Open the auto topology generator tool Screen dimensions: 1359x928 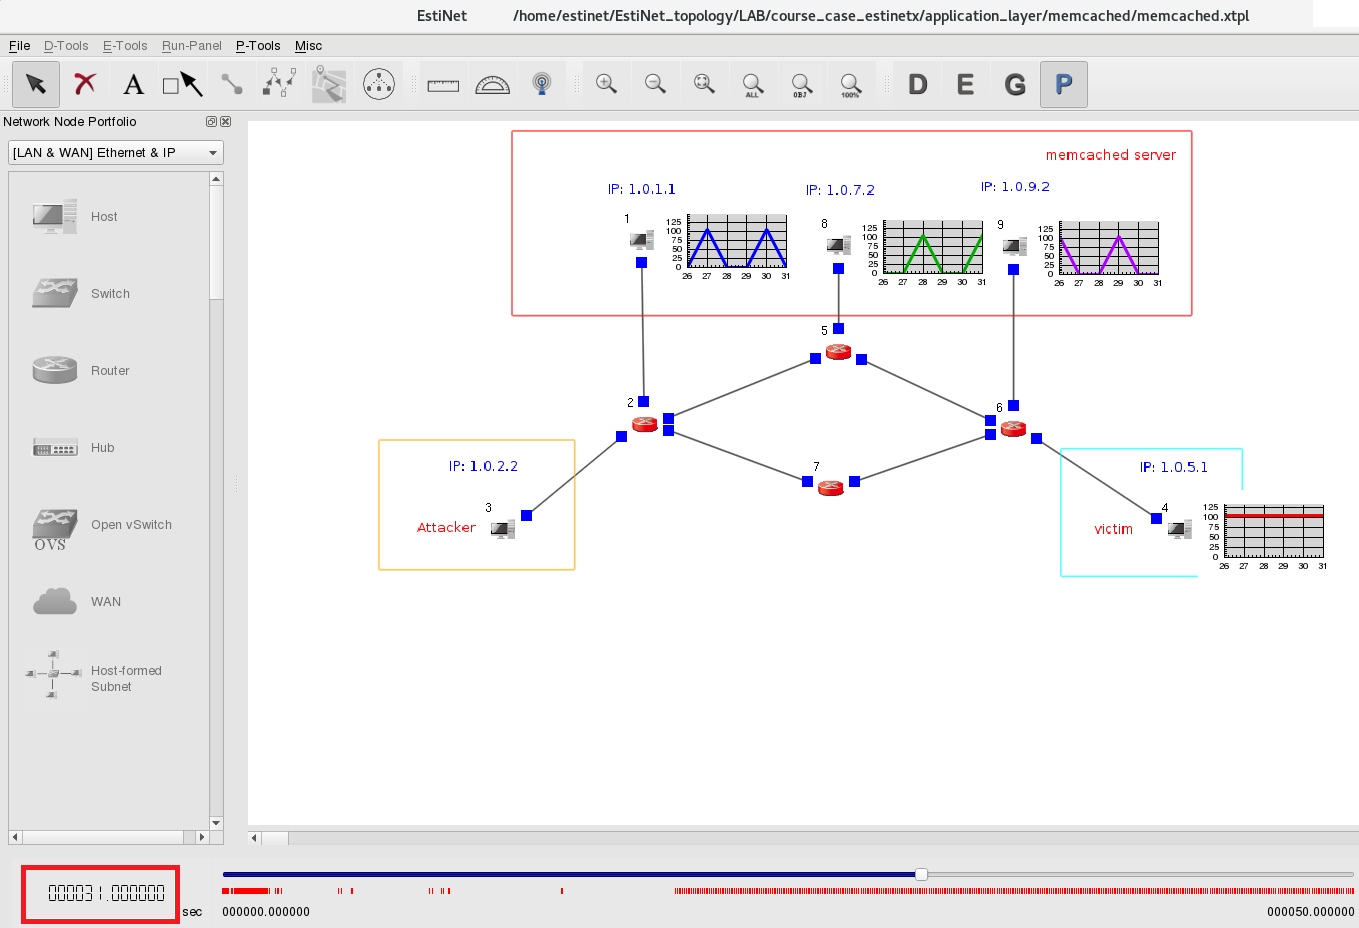(279, 84)
